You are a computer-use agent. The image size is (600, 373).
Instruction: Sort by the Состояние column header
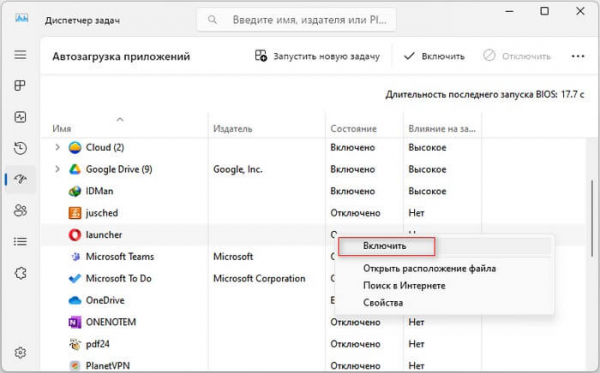354,129
